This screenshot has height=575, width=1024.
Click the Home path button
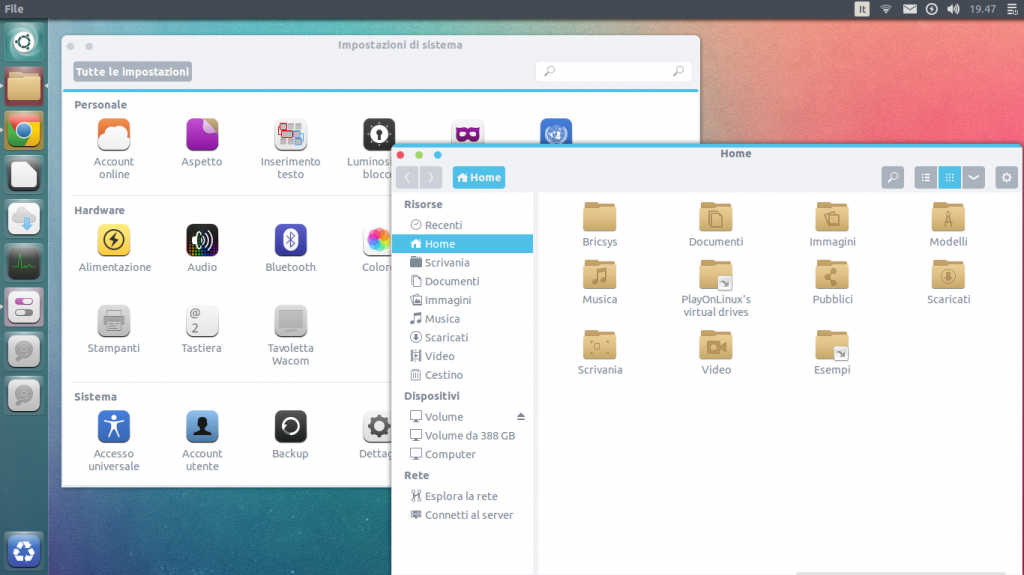point(478,177)
